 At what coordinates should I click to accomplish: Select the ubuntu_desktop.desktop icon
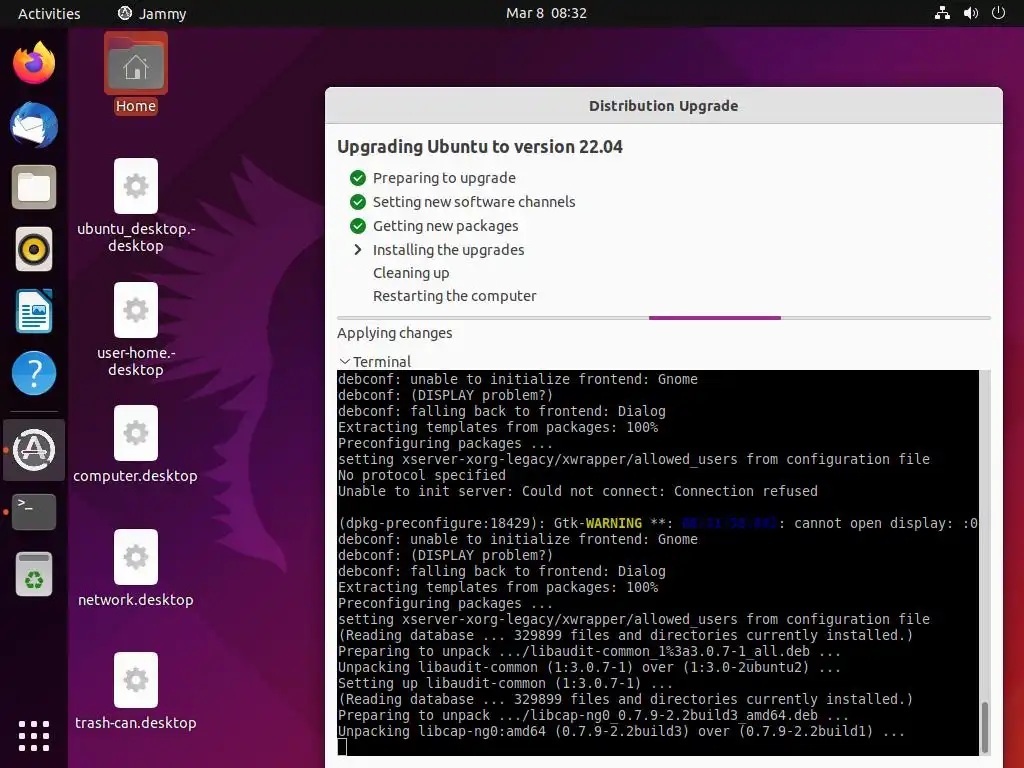(x=136, y=206)
